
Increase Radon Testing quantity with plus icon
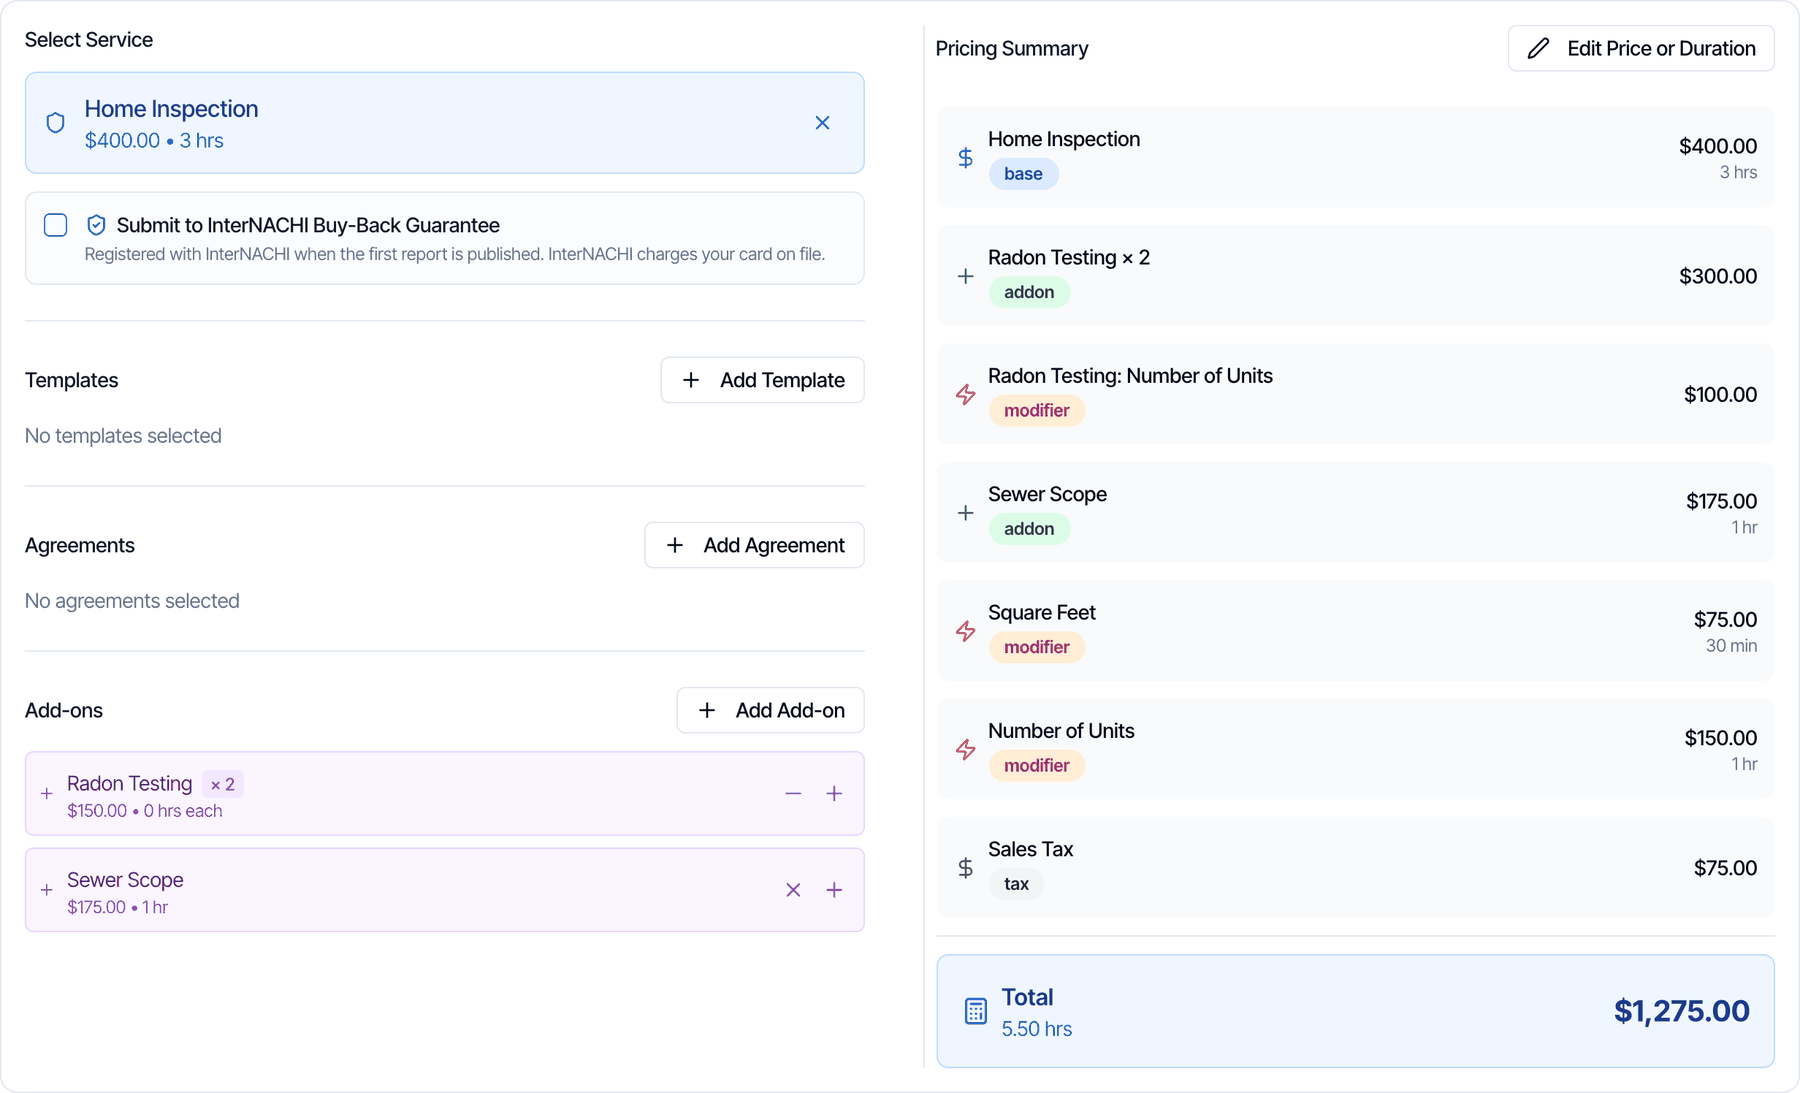point(834,794)
